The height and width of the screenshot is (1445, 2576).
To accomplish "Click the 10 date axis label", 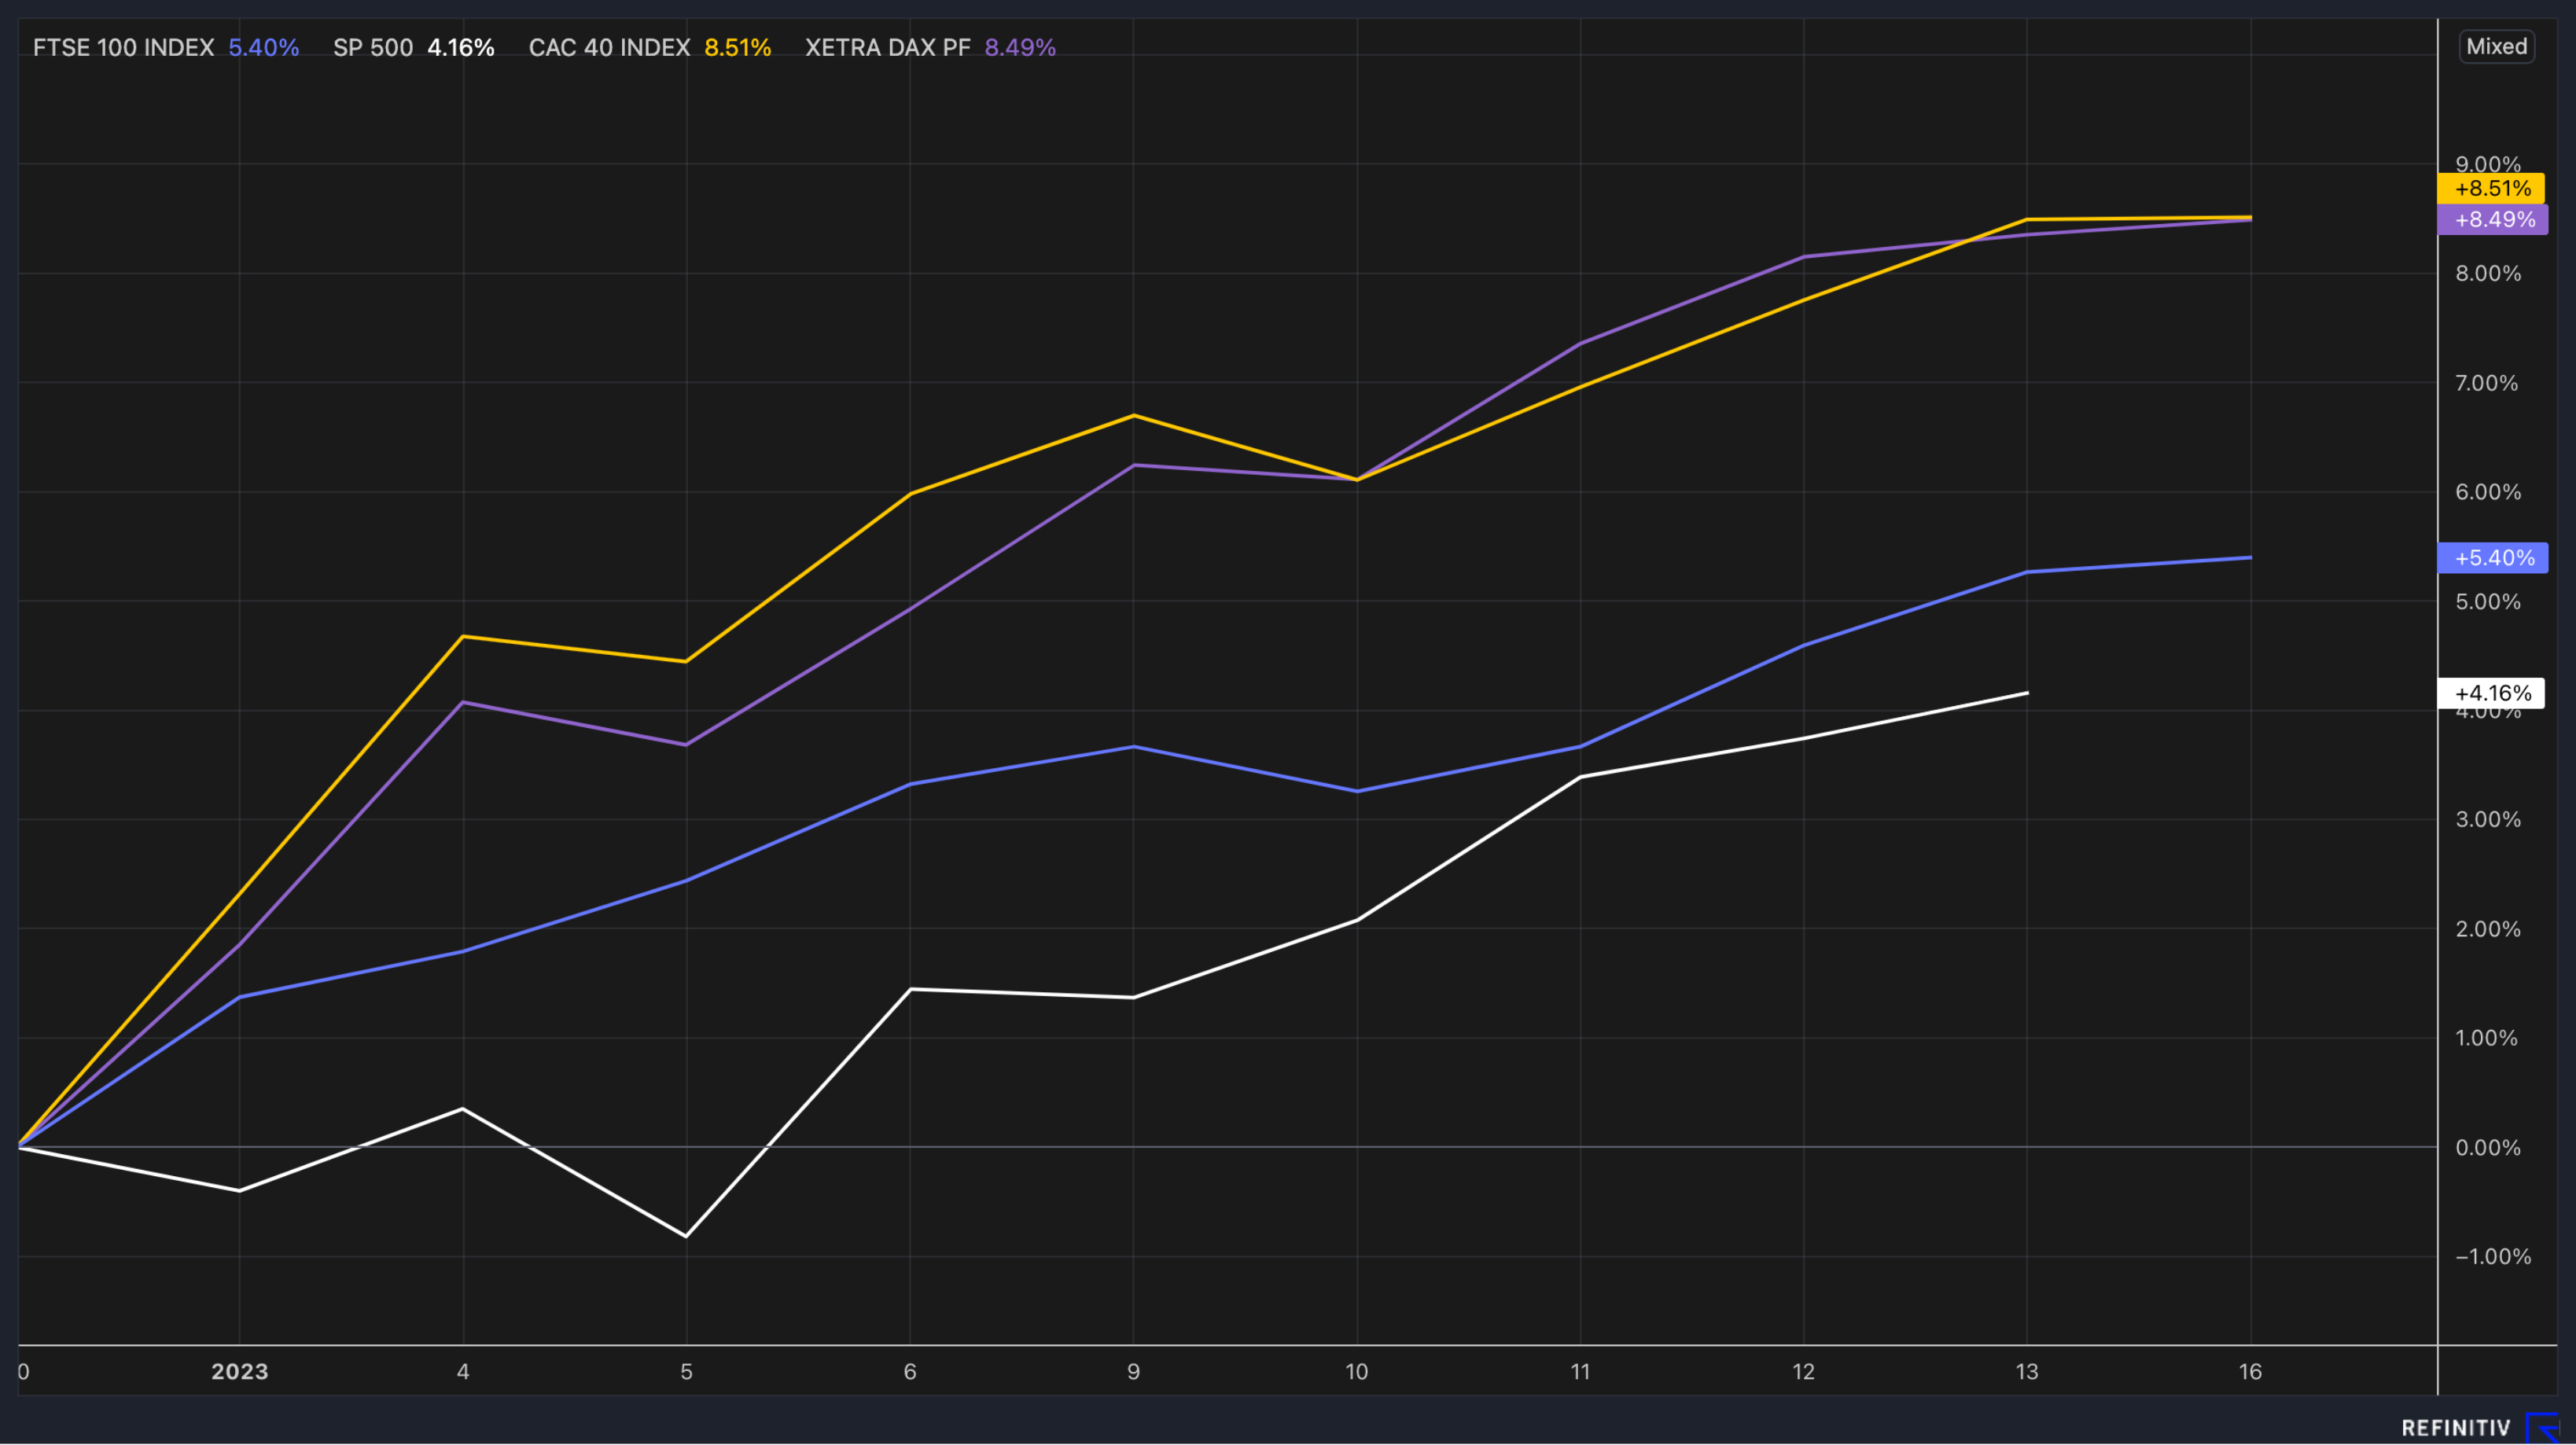I will click(1357, 1372).
